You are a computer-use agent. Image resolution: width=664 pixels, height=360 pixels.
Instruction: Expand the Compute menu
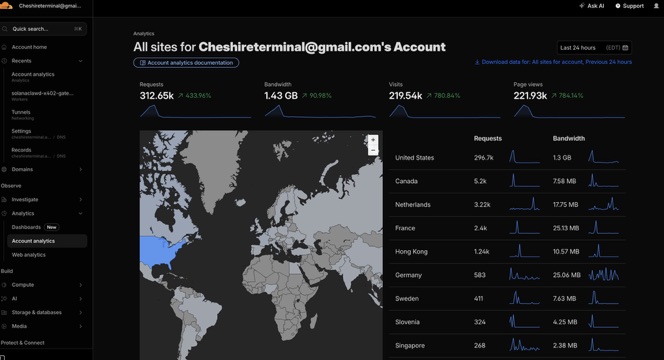point(80,285)
